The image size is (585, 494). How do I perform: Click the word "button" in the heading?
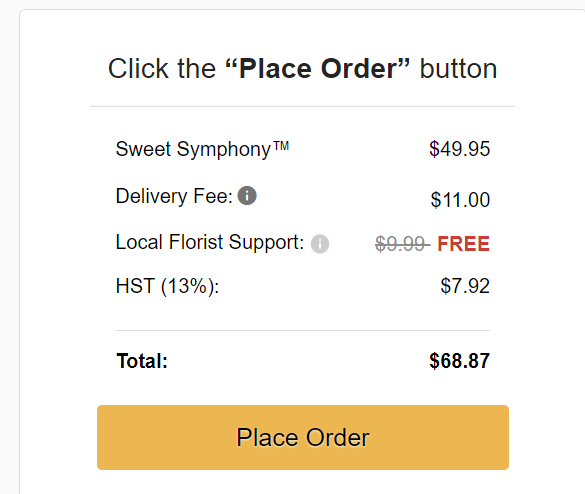pyautogui.click(x=459, y=69)
